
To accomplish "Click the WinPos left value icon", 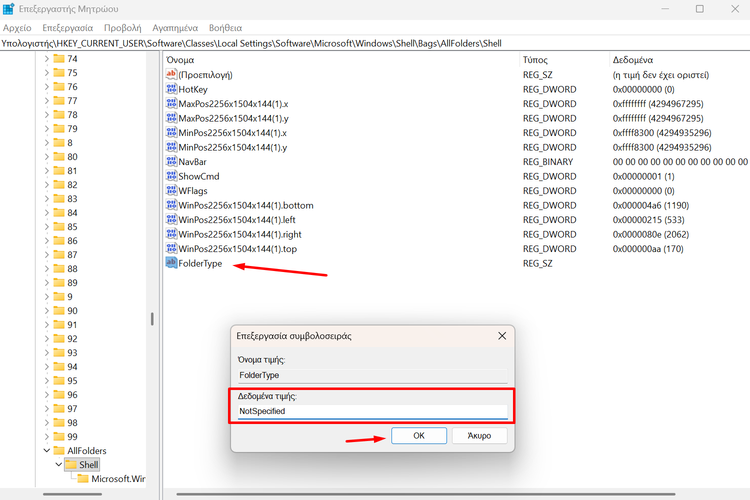I will pos(171,219).
